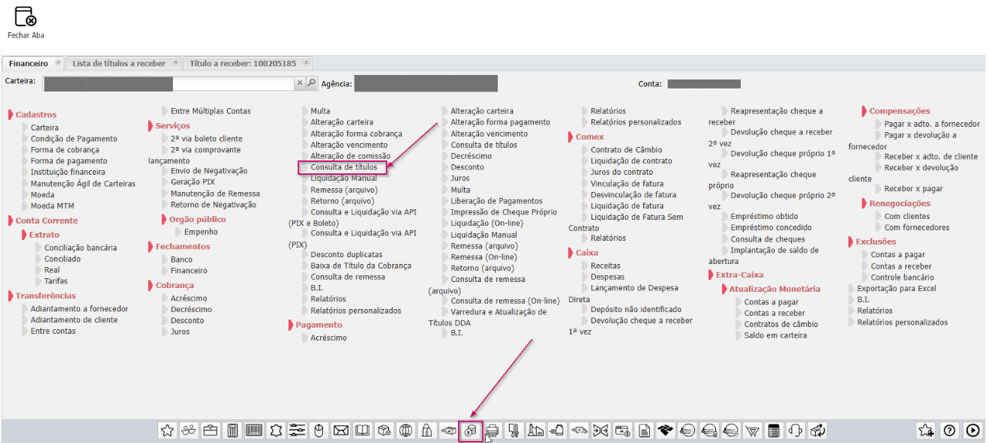Click the magnifier search icon beside Carteira
Viewport: 989px width, 443px height.
312,83
